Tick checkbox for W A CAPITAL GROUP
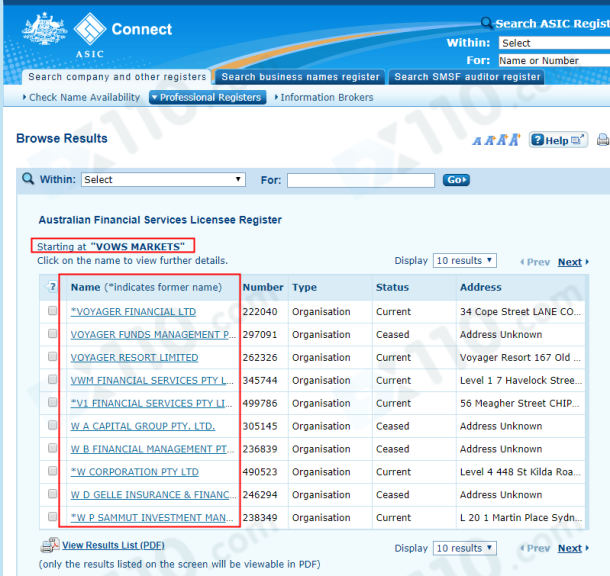This screenshot has width=610, height=576. pos(52,425)
